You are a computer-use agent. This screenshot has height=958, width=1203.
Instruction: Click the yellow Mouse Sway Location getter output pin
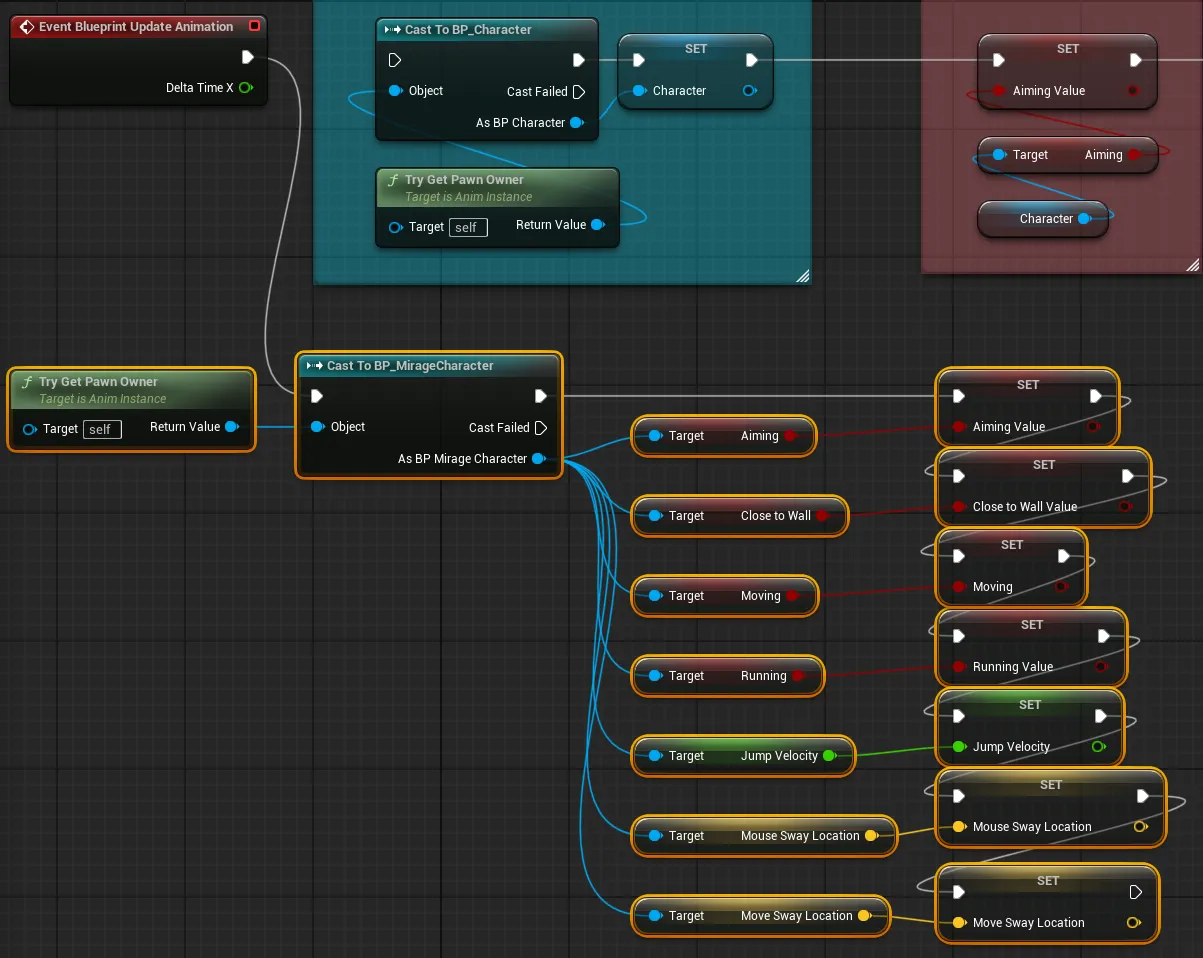(871, 836)
